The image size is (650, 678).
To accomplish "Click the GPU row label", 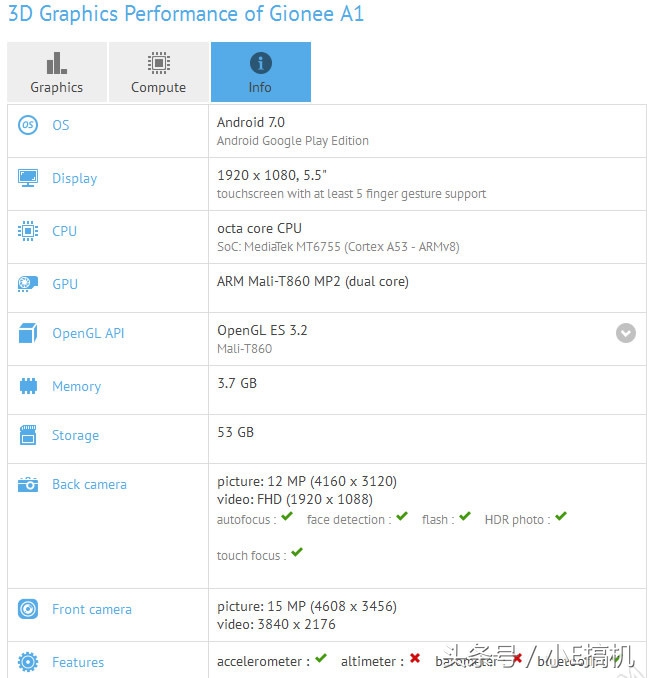I will [65, 284].
